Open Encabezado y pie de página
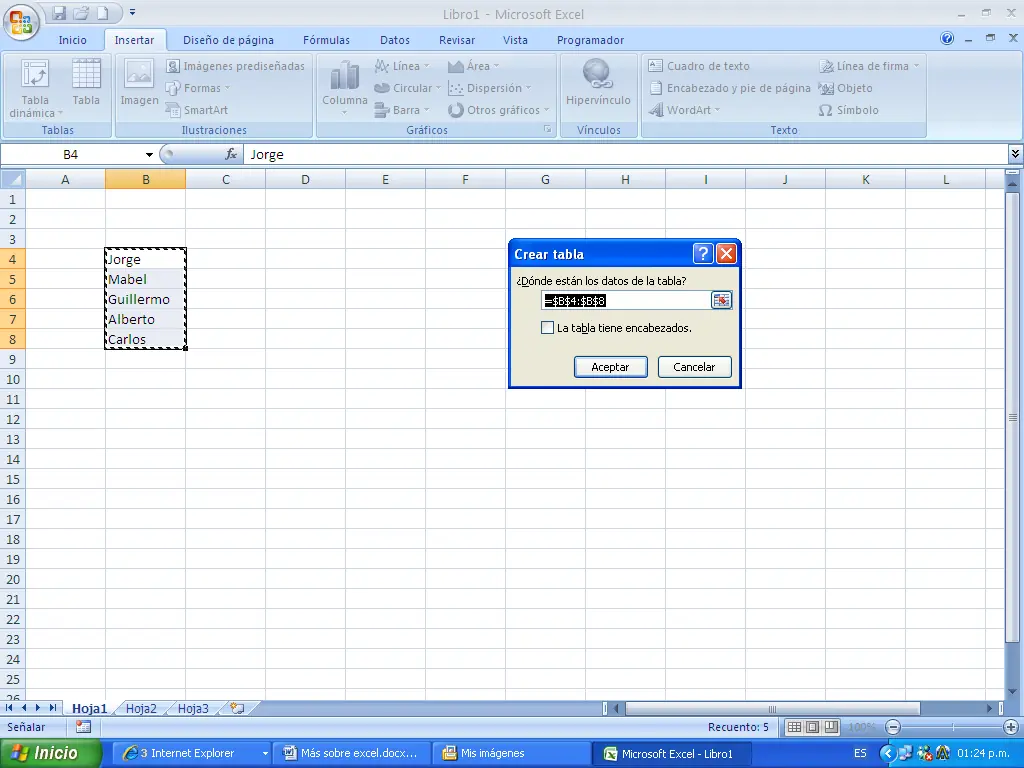Viewport: 1024px width, 768px height. (729, 88)
